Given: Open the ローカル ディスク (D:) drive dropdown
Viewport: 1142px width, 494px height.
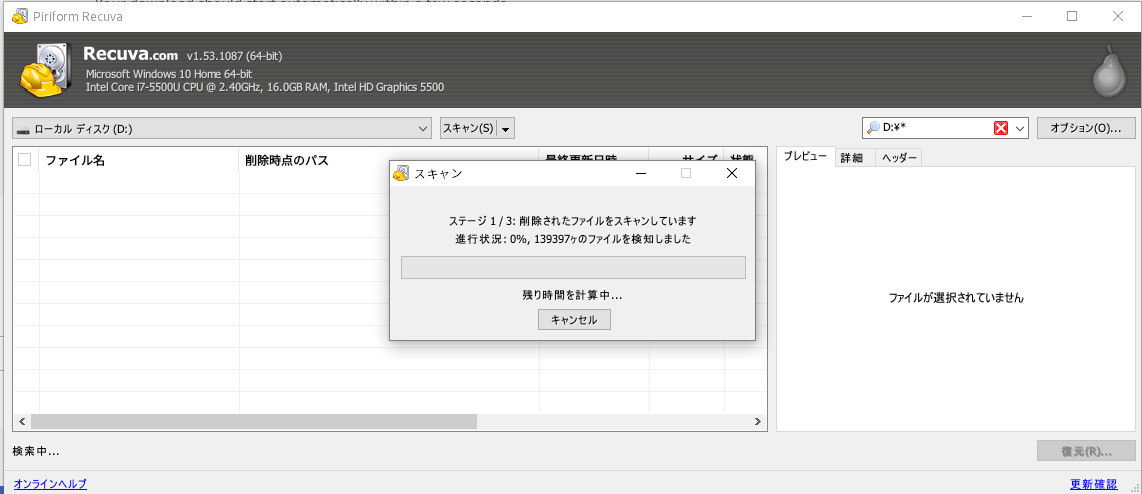Looking at the screenshot, I should [222, 128].
